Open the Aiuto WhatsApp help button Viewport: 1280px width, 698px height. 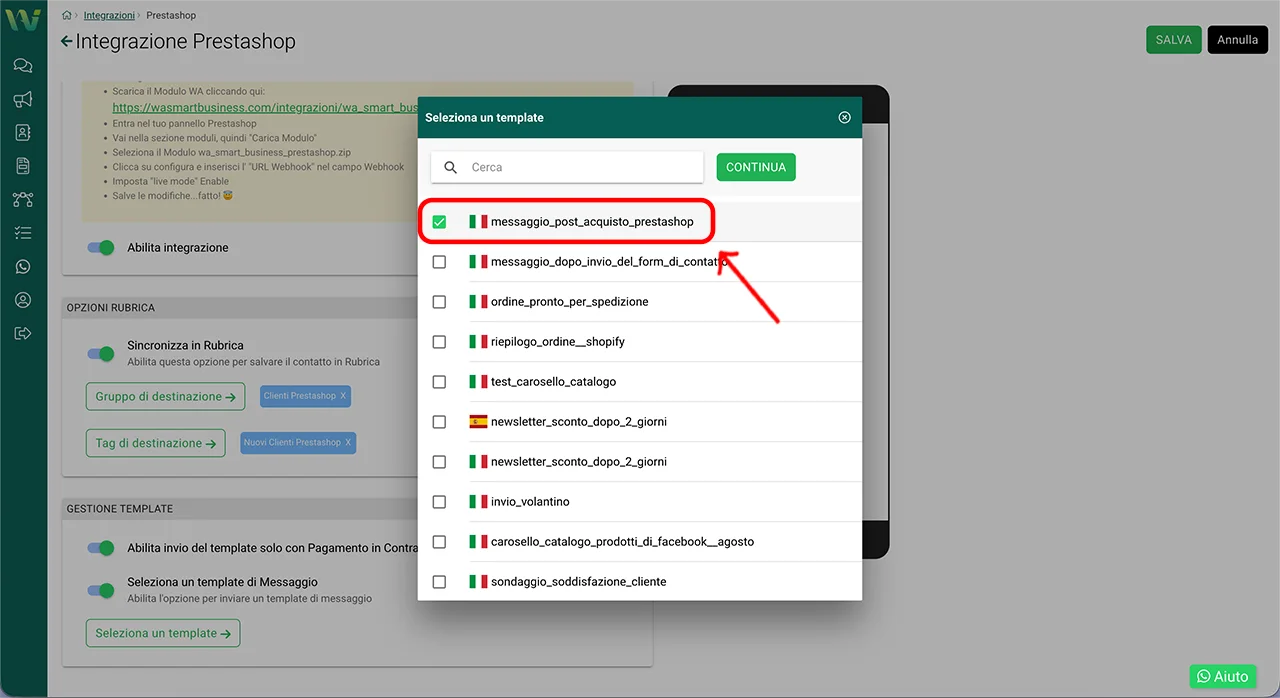1222,677
